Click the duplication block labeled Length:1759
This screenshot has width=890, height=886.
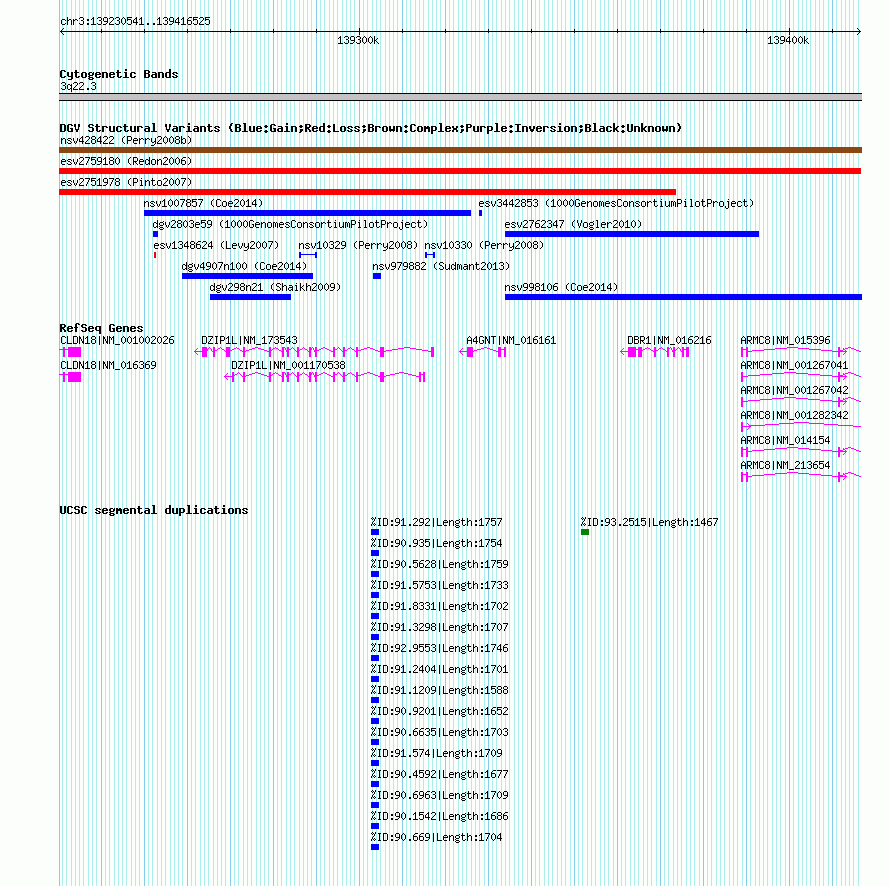(x=375, y=574)
